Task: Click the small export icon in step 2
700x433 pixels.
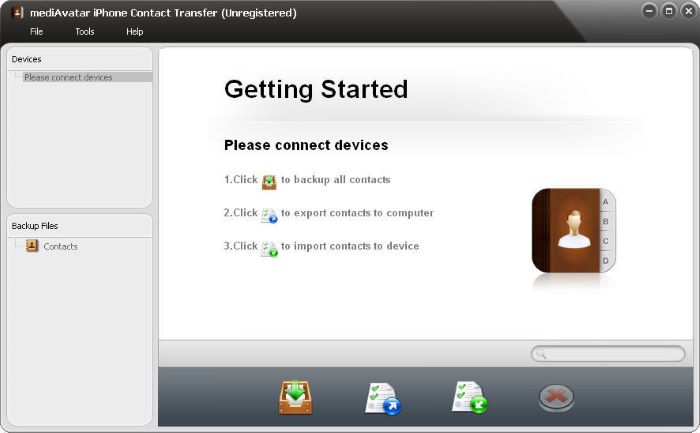Action: click(269, 215)
